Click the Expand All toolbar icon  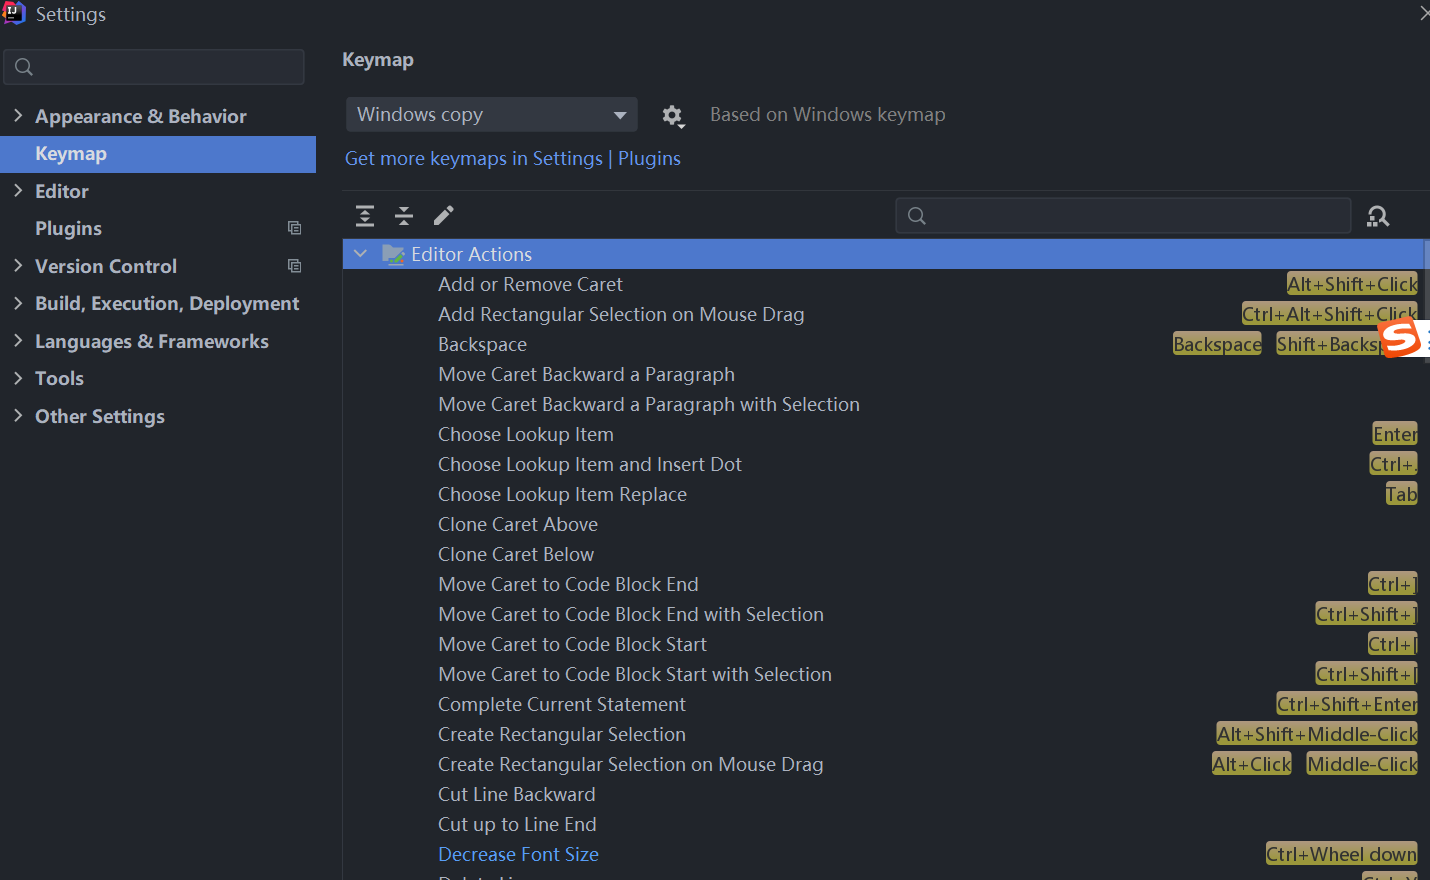coord(365,216)
